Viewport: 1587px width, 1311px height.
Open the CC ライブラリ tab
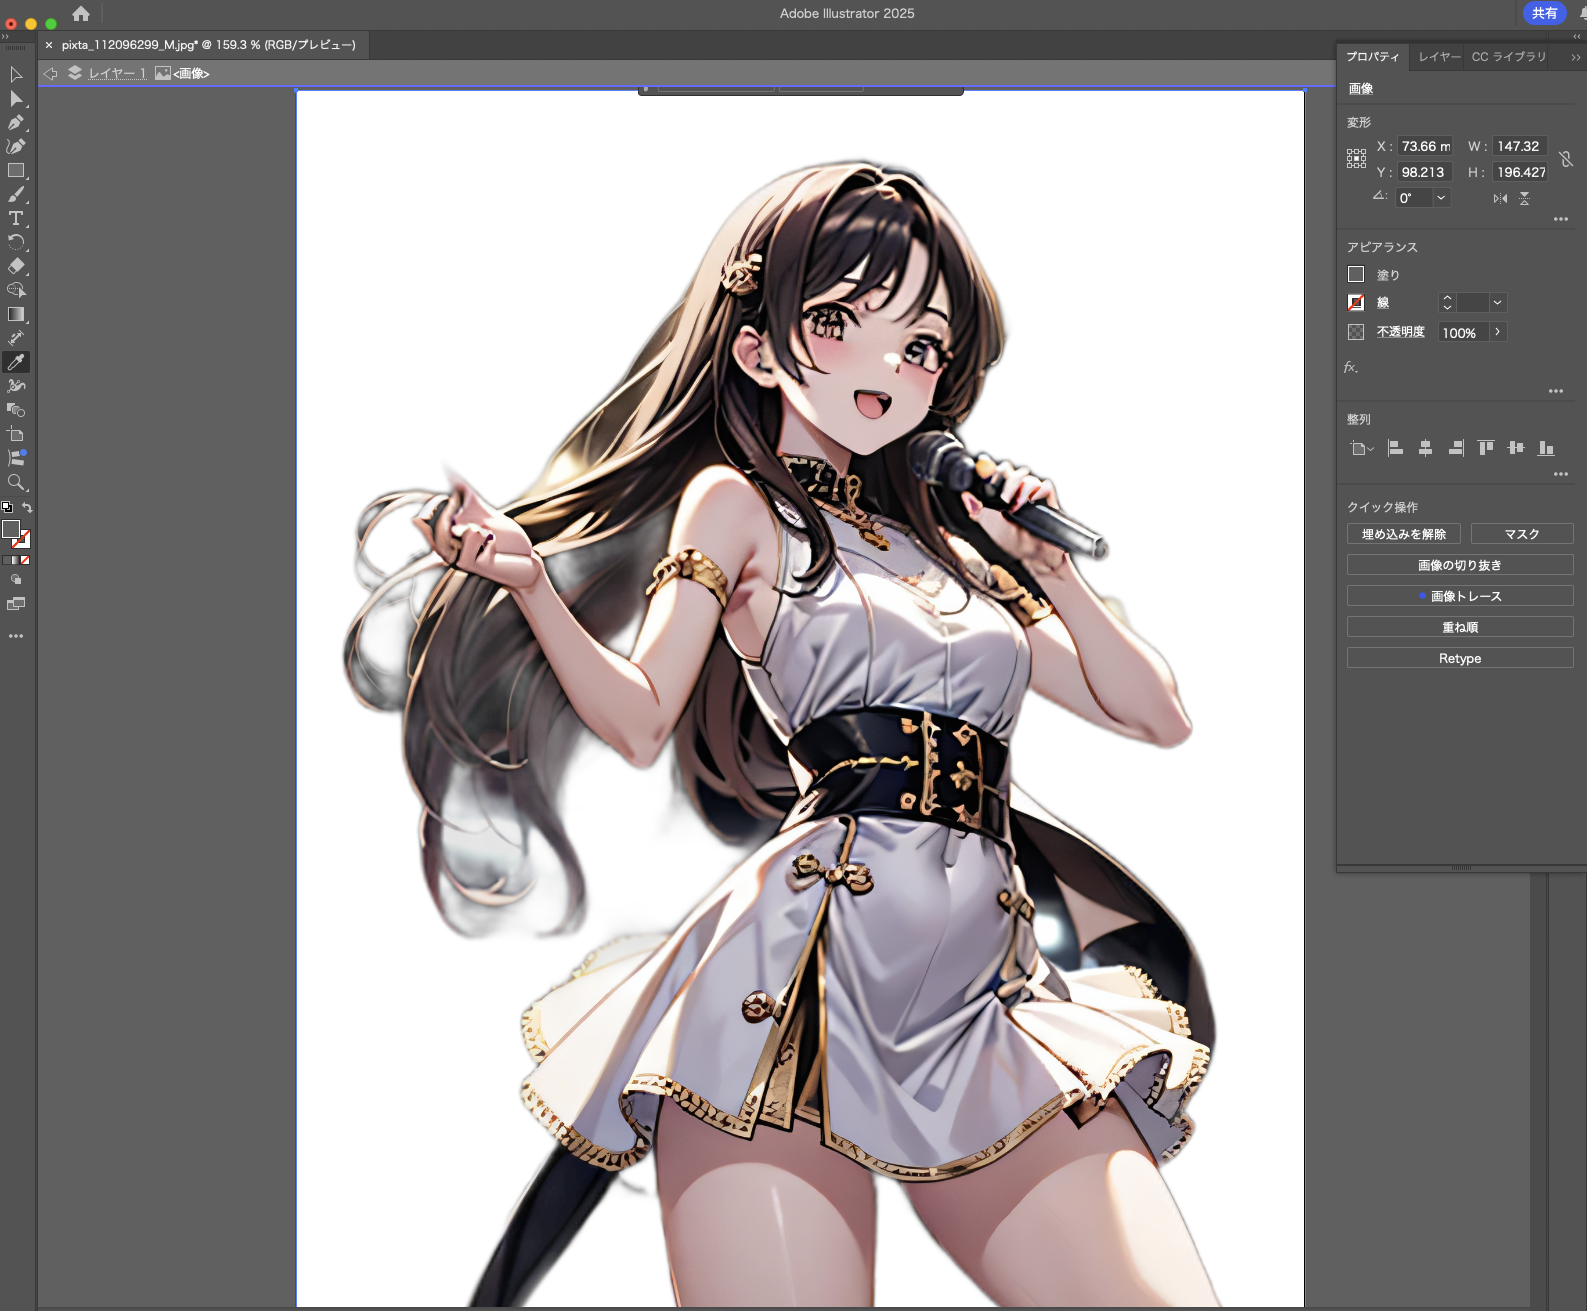coord(1508,57)
